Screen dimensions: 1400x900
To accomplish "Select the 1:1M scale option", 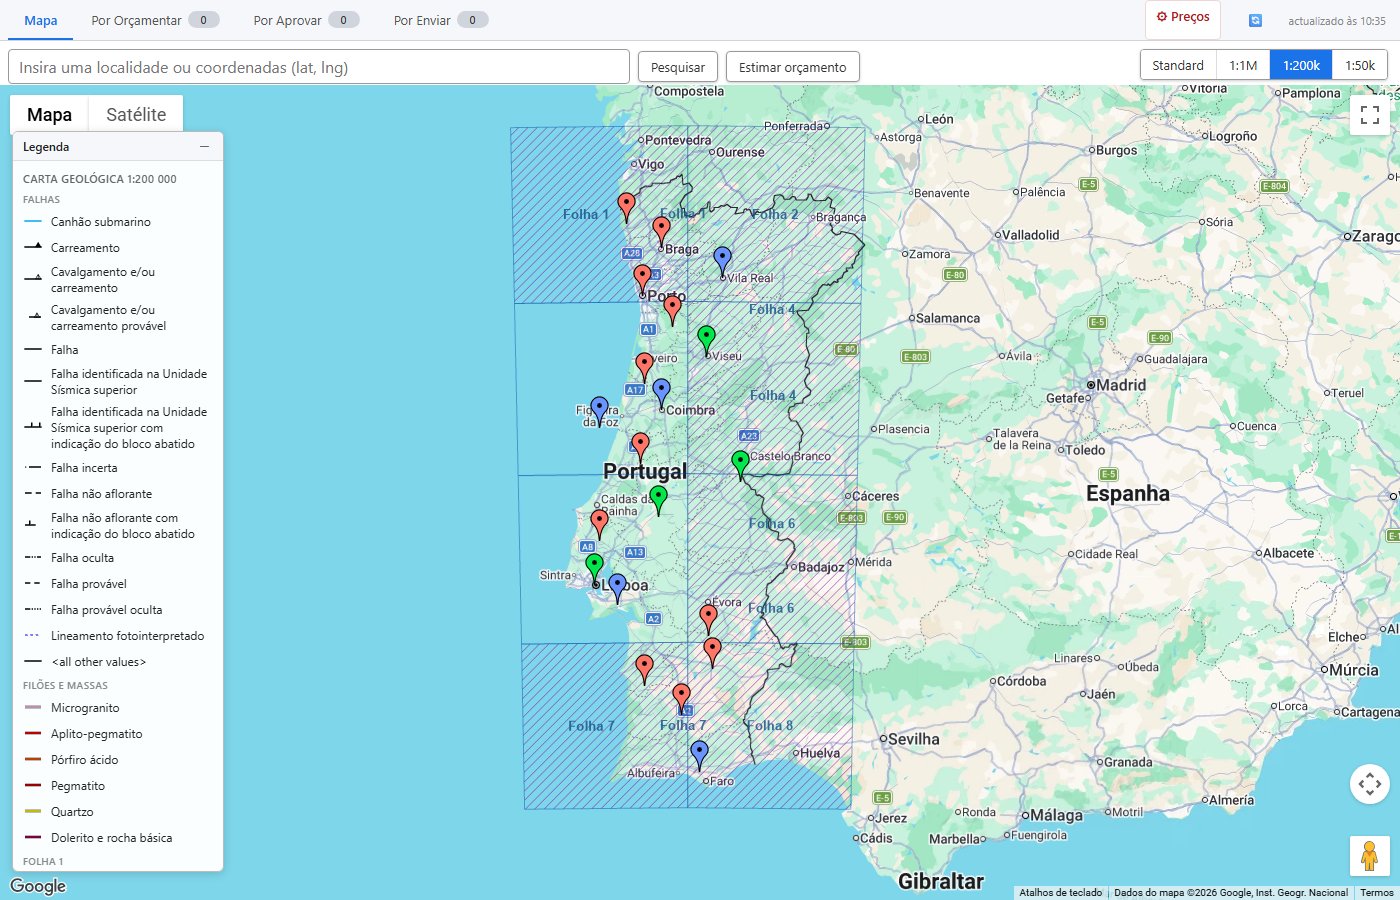I will pos(1243,65).
